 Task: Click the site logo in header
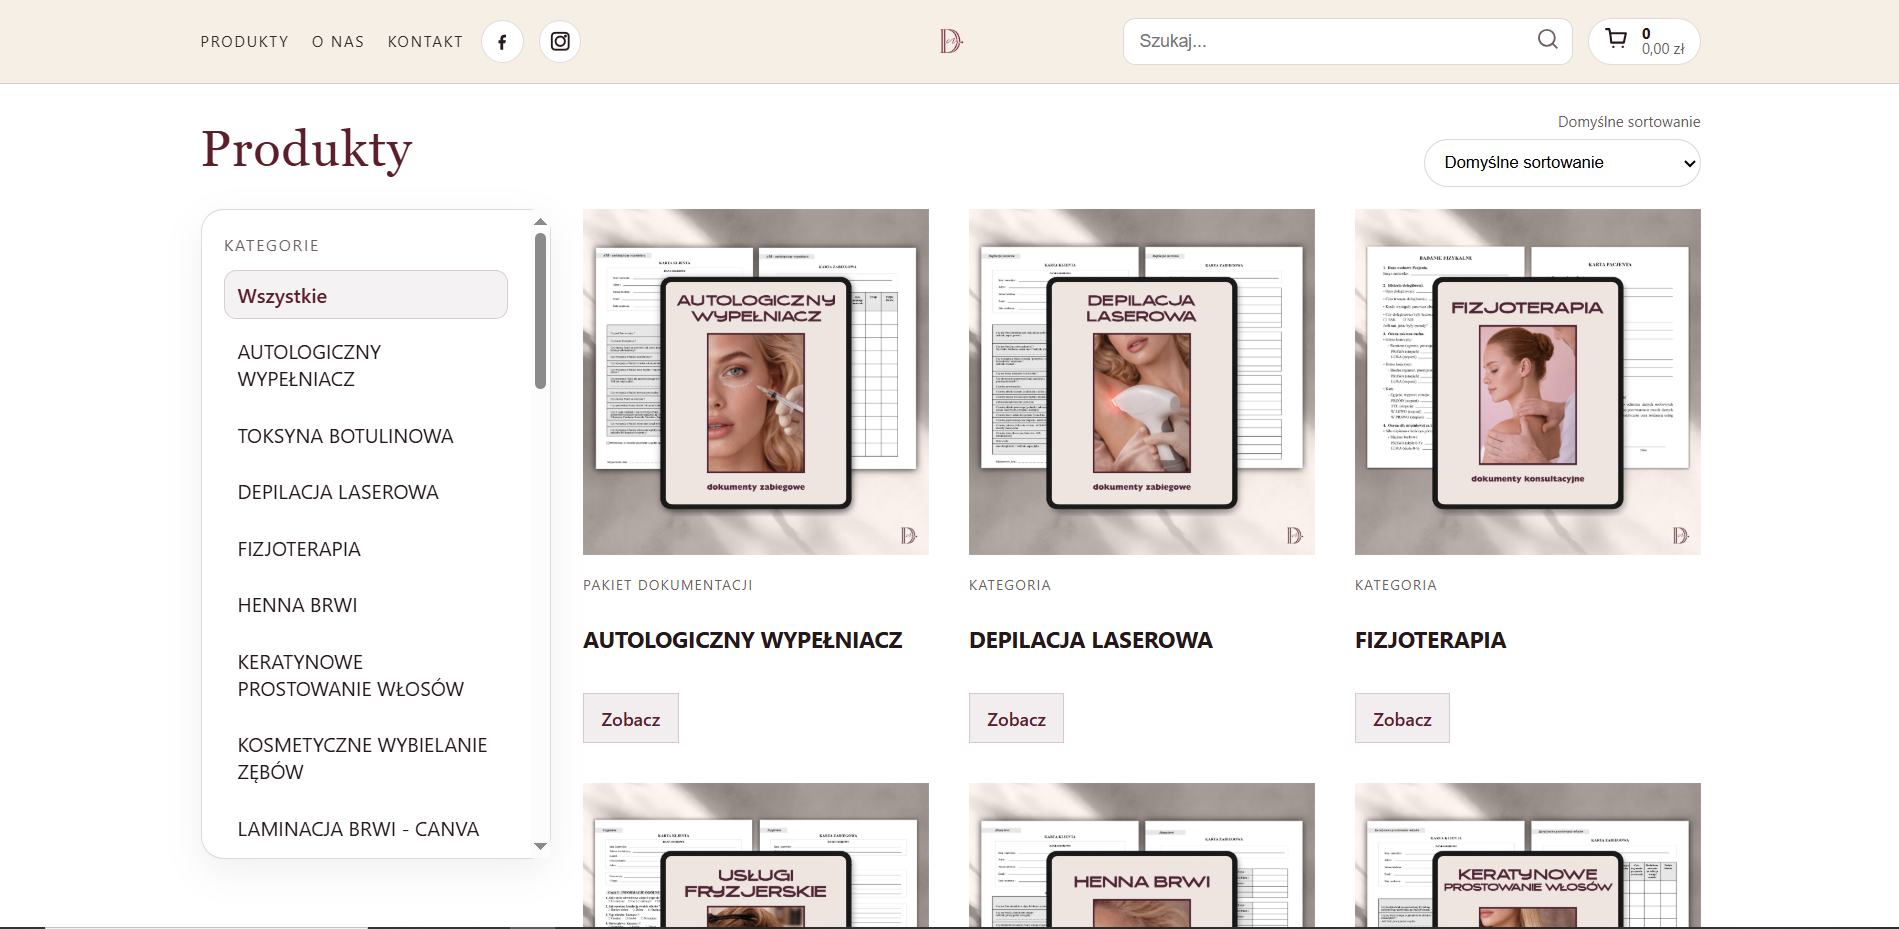pos(950,41)
